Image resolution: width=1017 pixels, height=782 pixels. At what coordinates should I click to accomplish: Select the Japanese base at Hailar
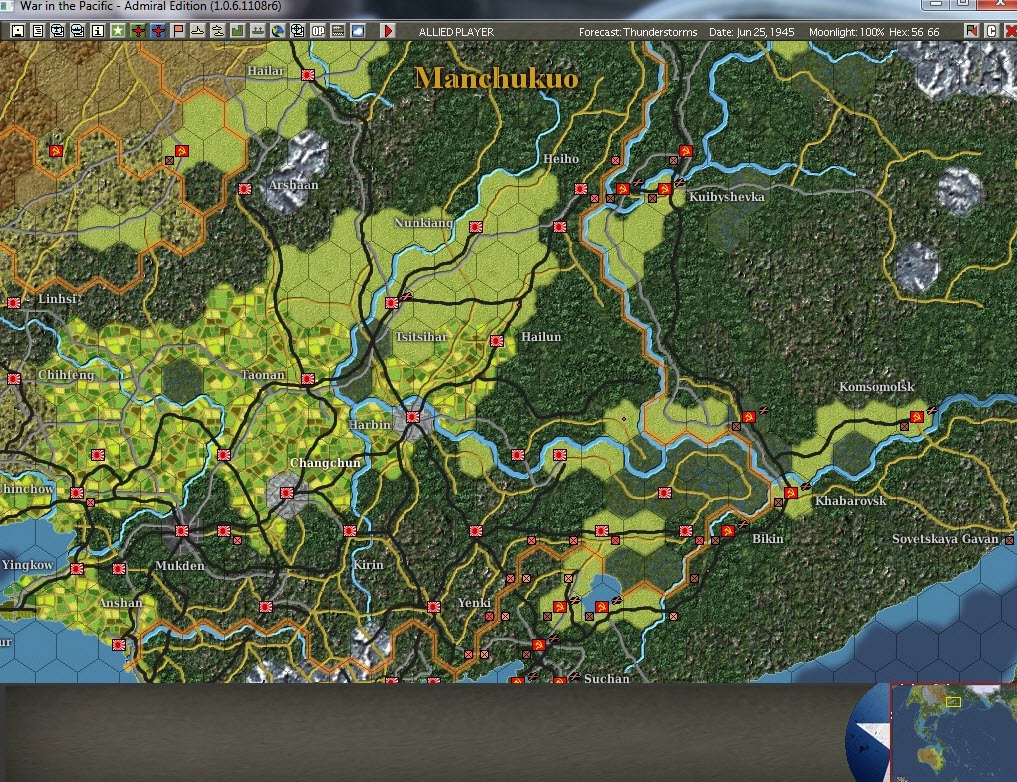tap(308, 75)
